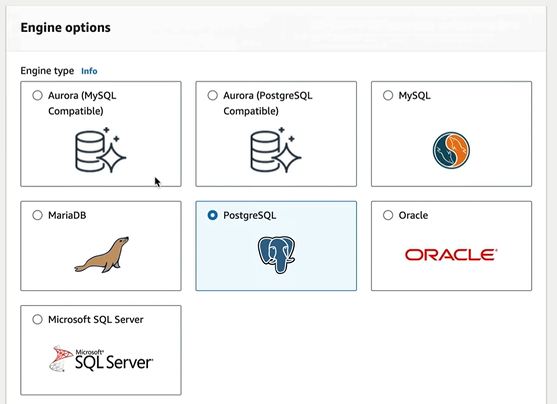Click the MariaDB seal logo
This screenshot has height=404, width=557.
(x=102, y=255)
